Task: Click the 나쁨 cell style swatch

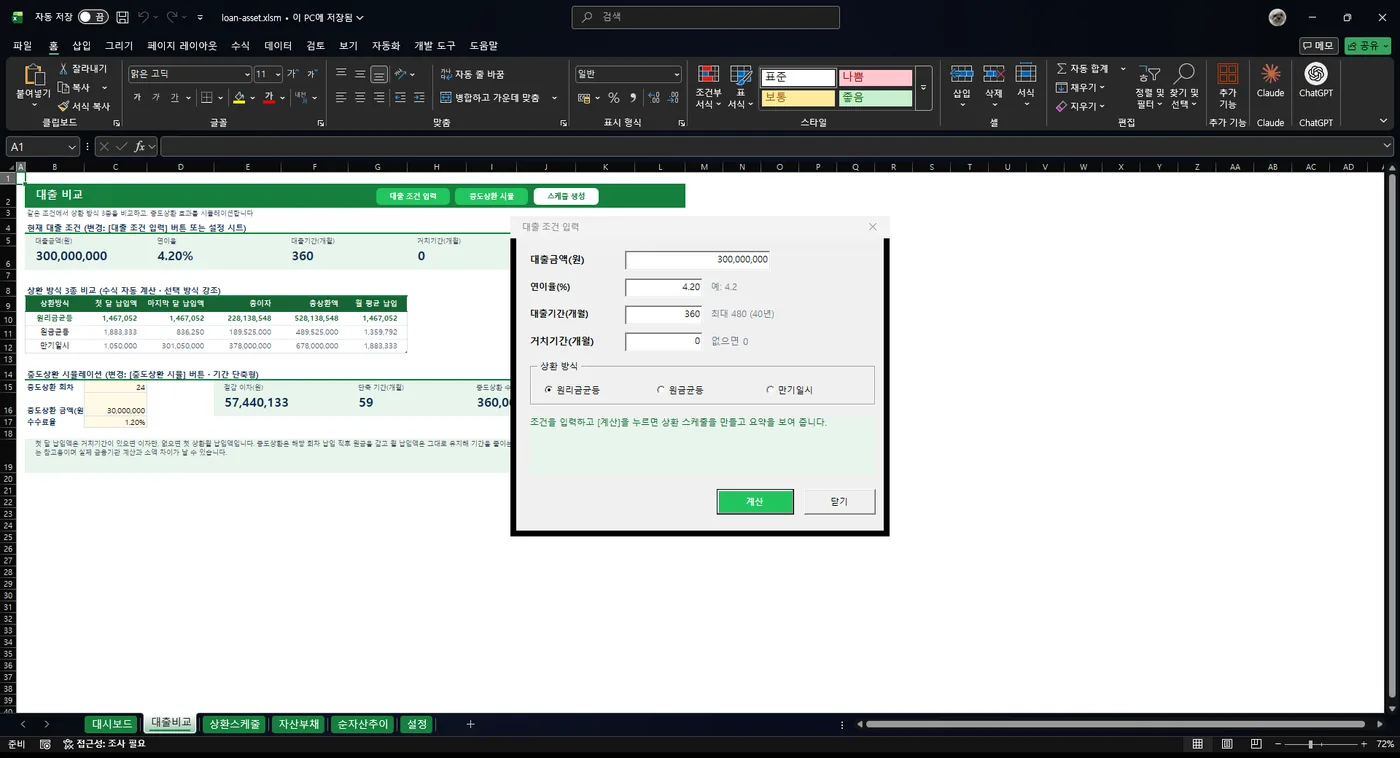Action: click(x=875, y=77)
